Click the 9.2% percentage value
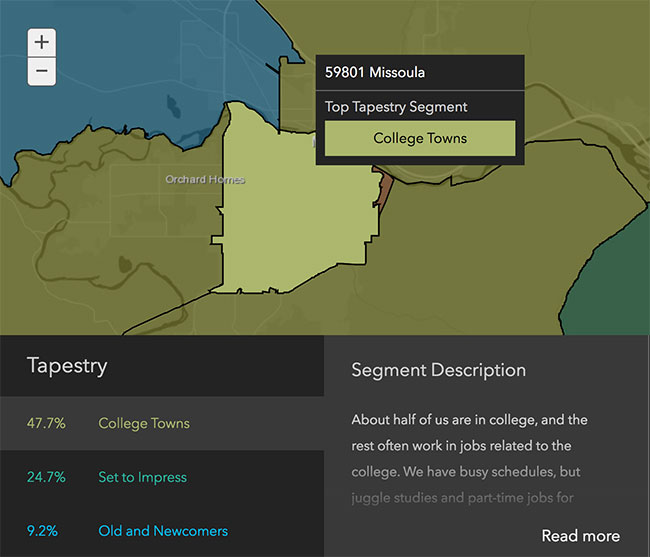This screenshot has height=557, width=650. tap(43, 531)
